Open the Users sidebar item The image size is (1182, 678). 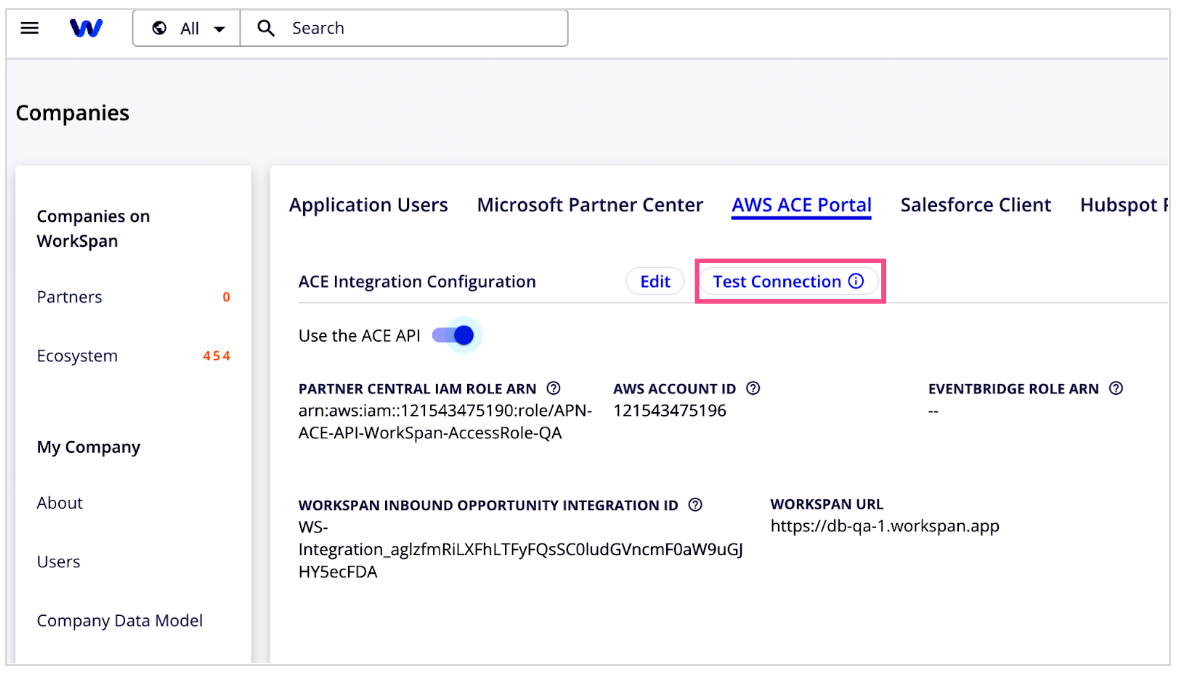[x=58, y=562]
